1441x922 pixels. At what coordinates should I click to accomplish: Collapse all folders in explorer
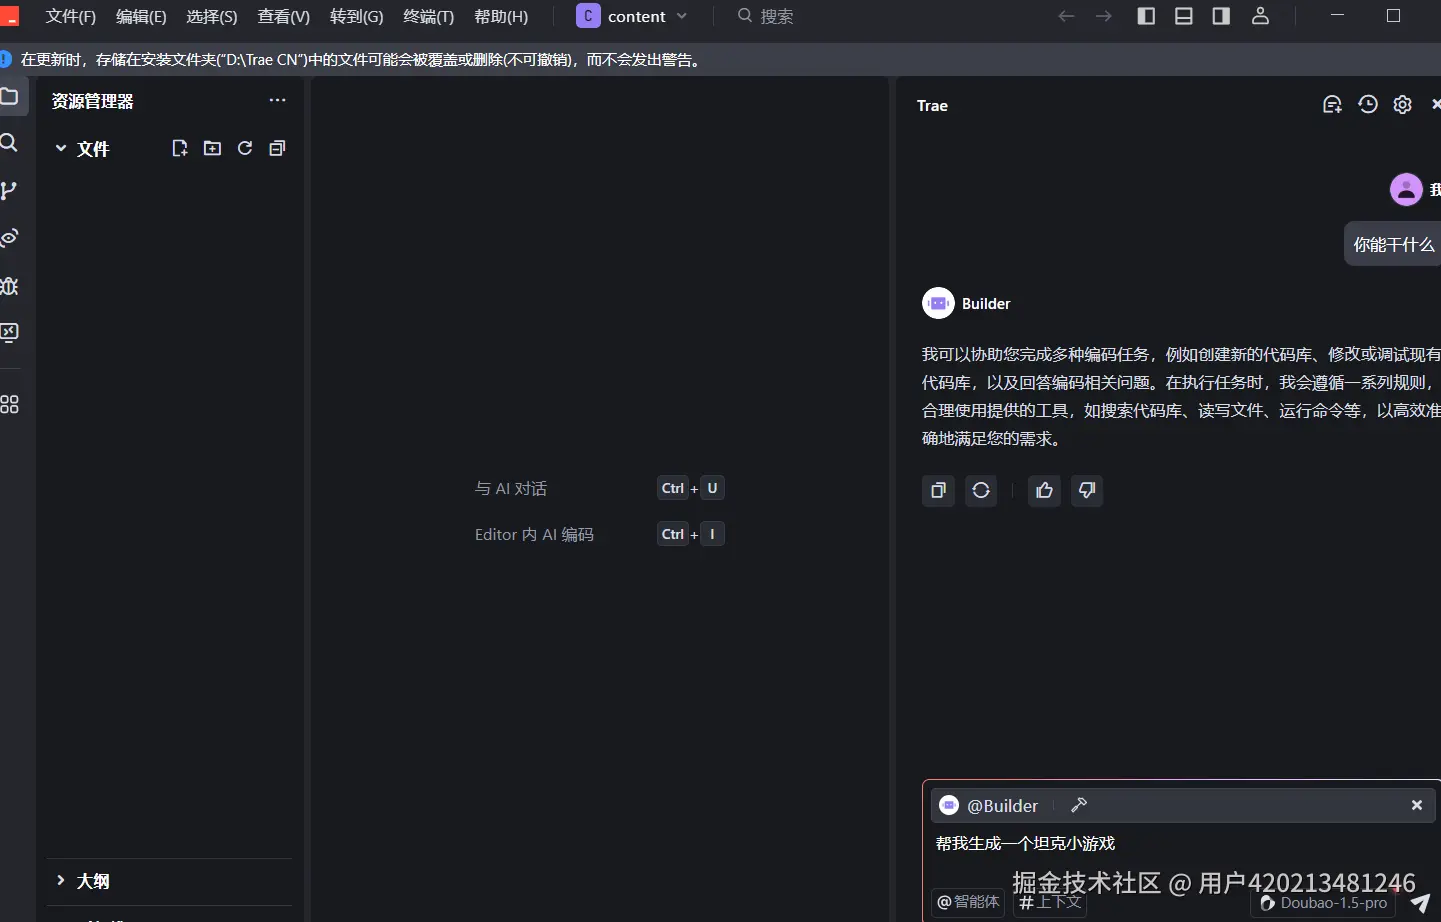pos(277,148)
